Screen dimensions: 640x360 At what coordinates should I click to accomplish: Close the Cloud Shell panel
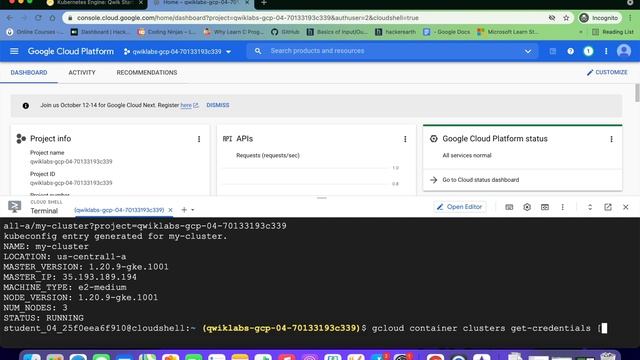click(x=626, y=207)
